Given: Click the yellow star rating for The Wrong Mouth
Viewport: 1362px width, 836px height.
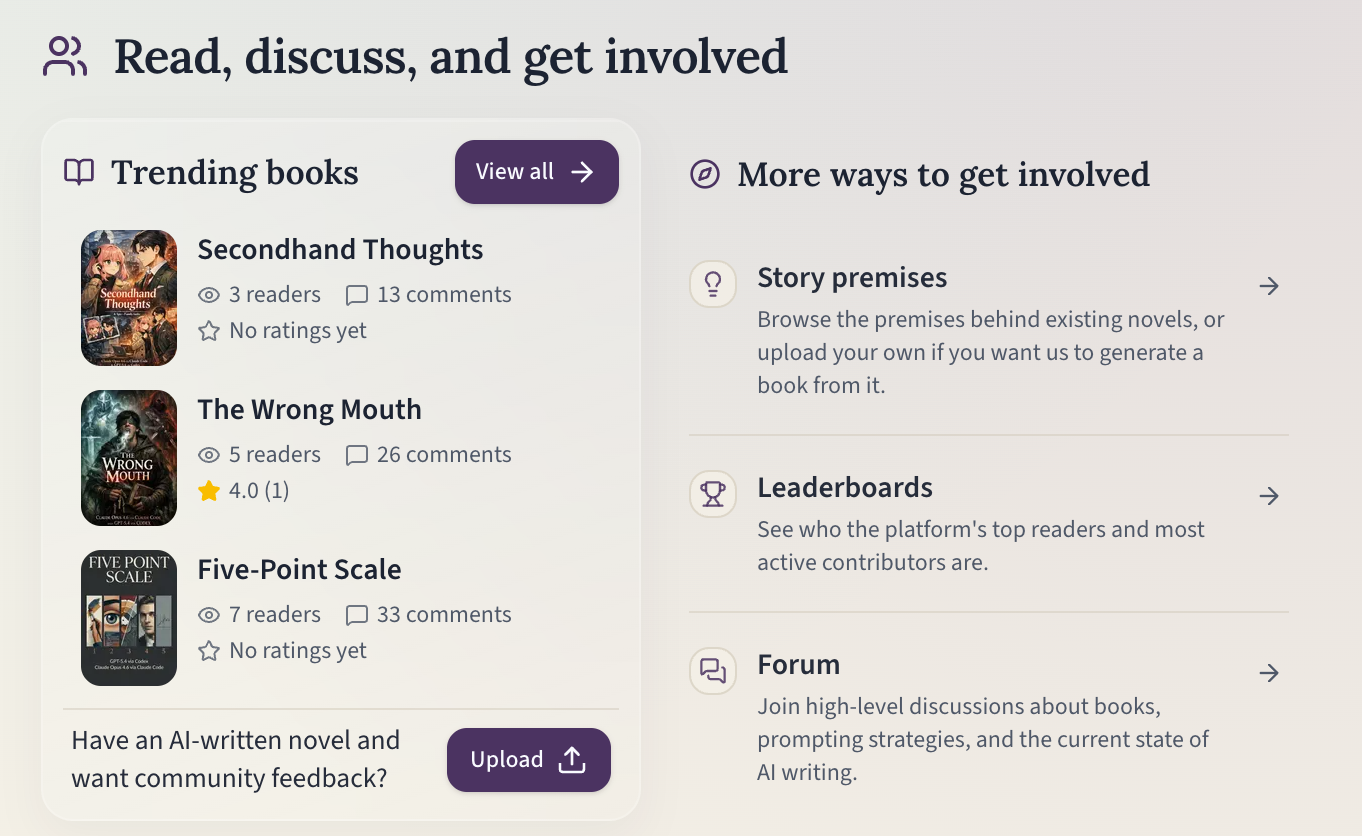Looking at the screenshot, I should [x=209, y=490].
